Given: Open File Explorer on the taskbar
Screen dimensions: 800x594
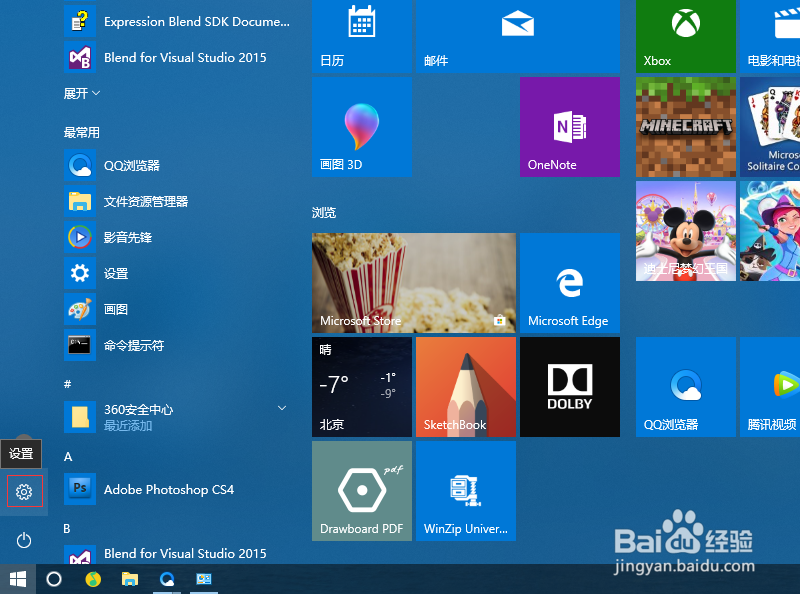Looking at the screenshot, I should (130, 579).
